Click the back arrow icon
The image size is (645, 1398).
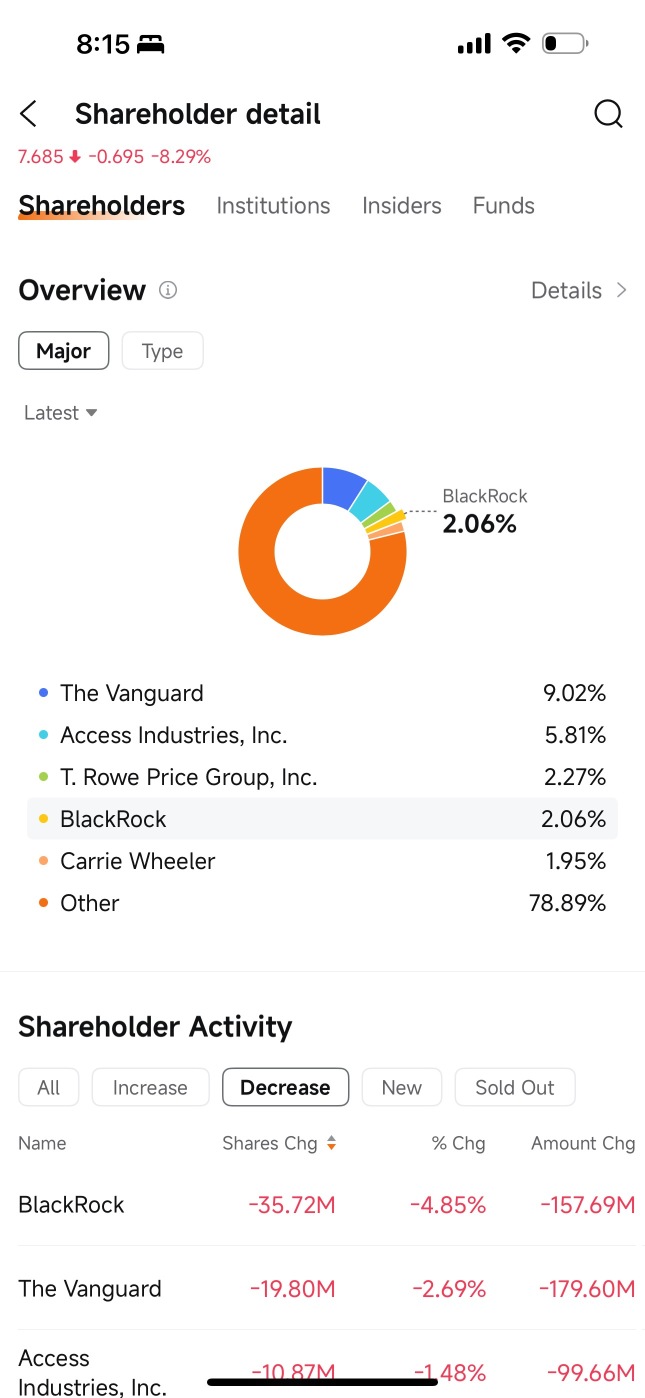pos(29,113)
